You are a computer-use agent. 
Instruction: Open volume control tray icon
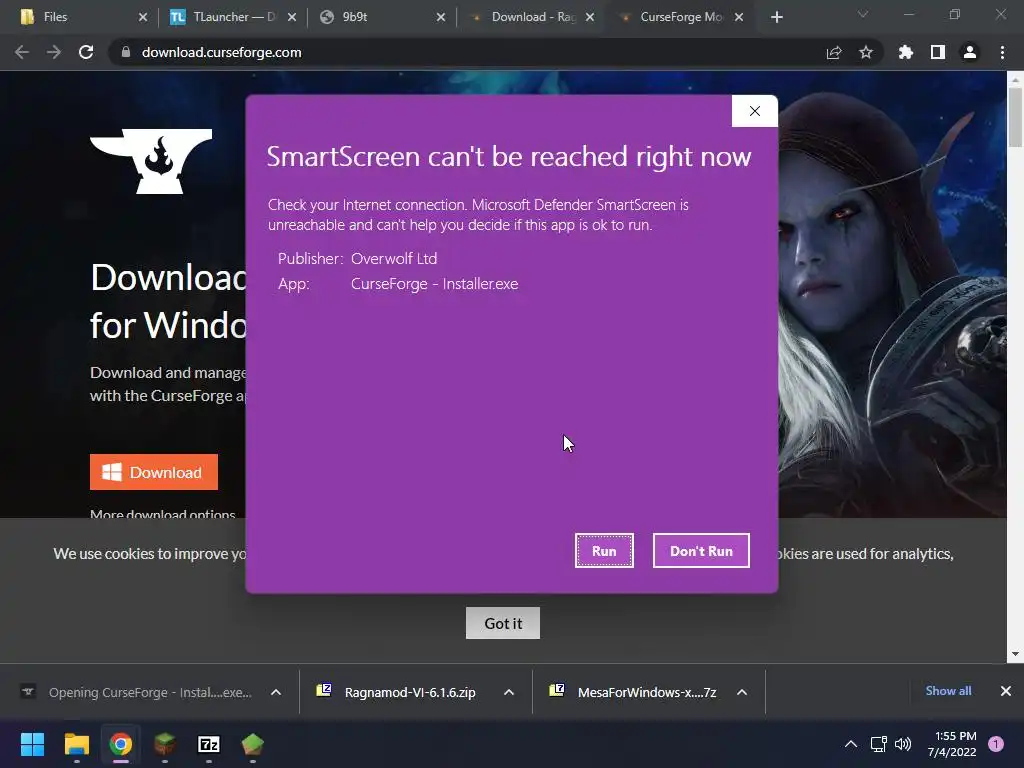click(903, 744)
